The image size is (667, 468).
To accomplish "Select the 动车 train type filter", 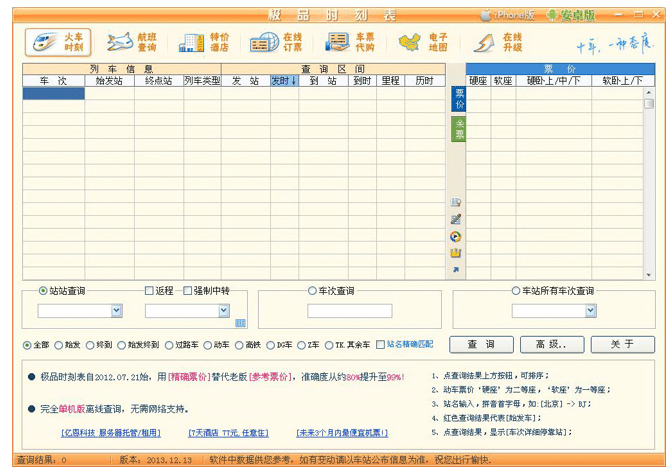I will point(206,345).
